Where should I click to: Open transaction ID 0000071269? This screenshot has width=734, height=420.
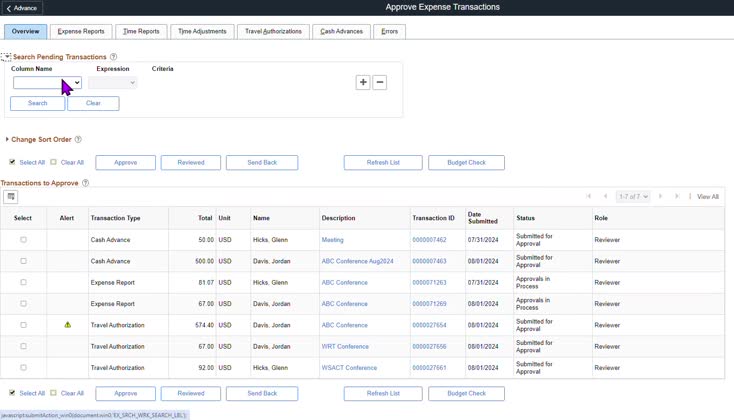pos(429,304)
